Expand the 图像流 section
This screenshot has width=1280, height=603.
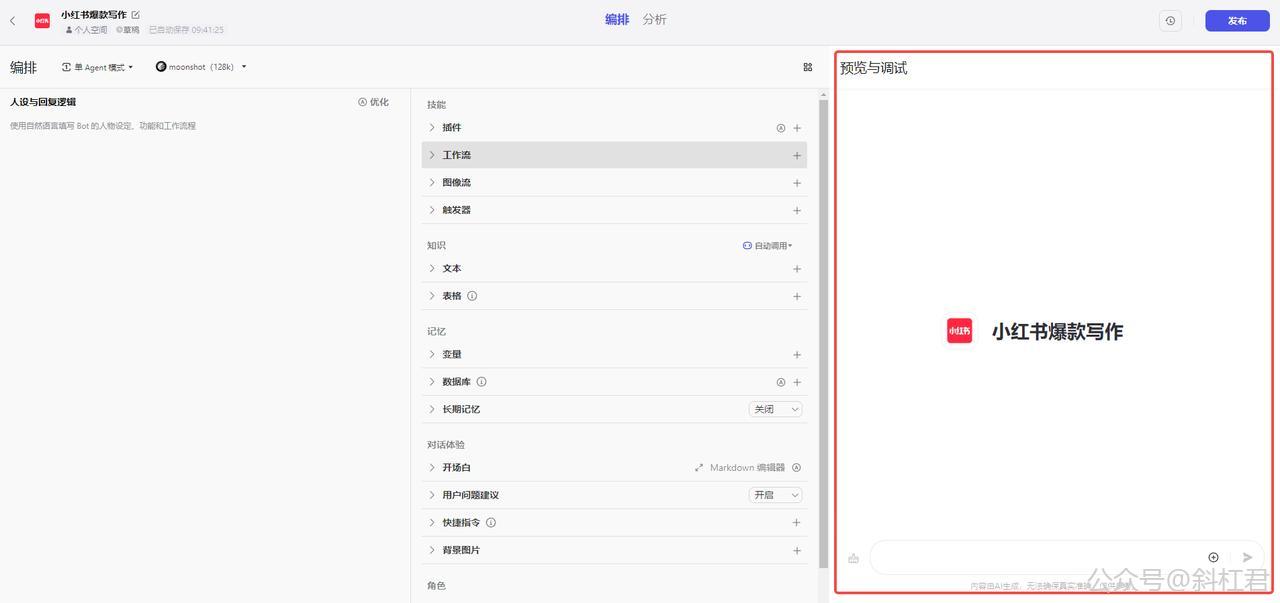[432, 183]
